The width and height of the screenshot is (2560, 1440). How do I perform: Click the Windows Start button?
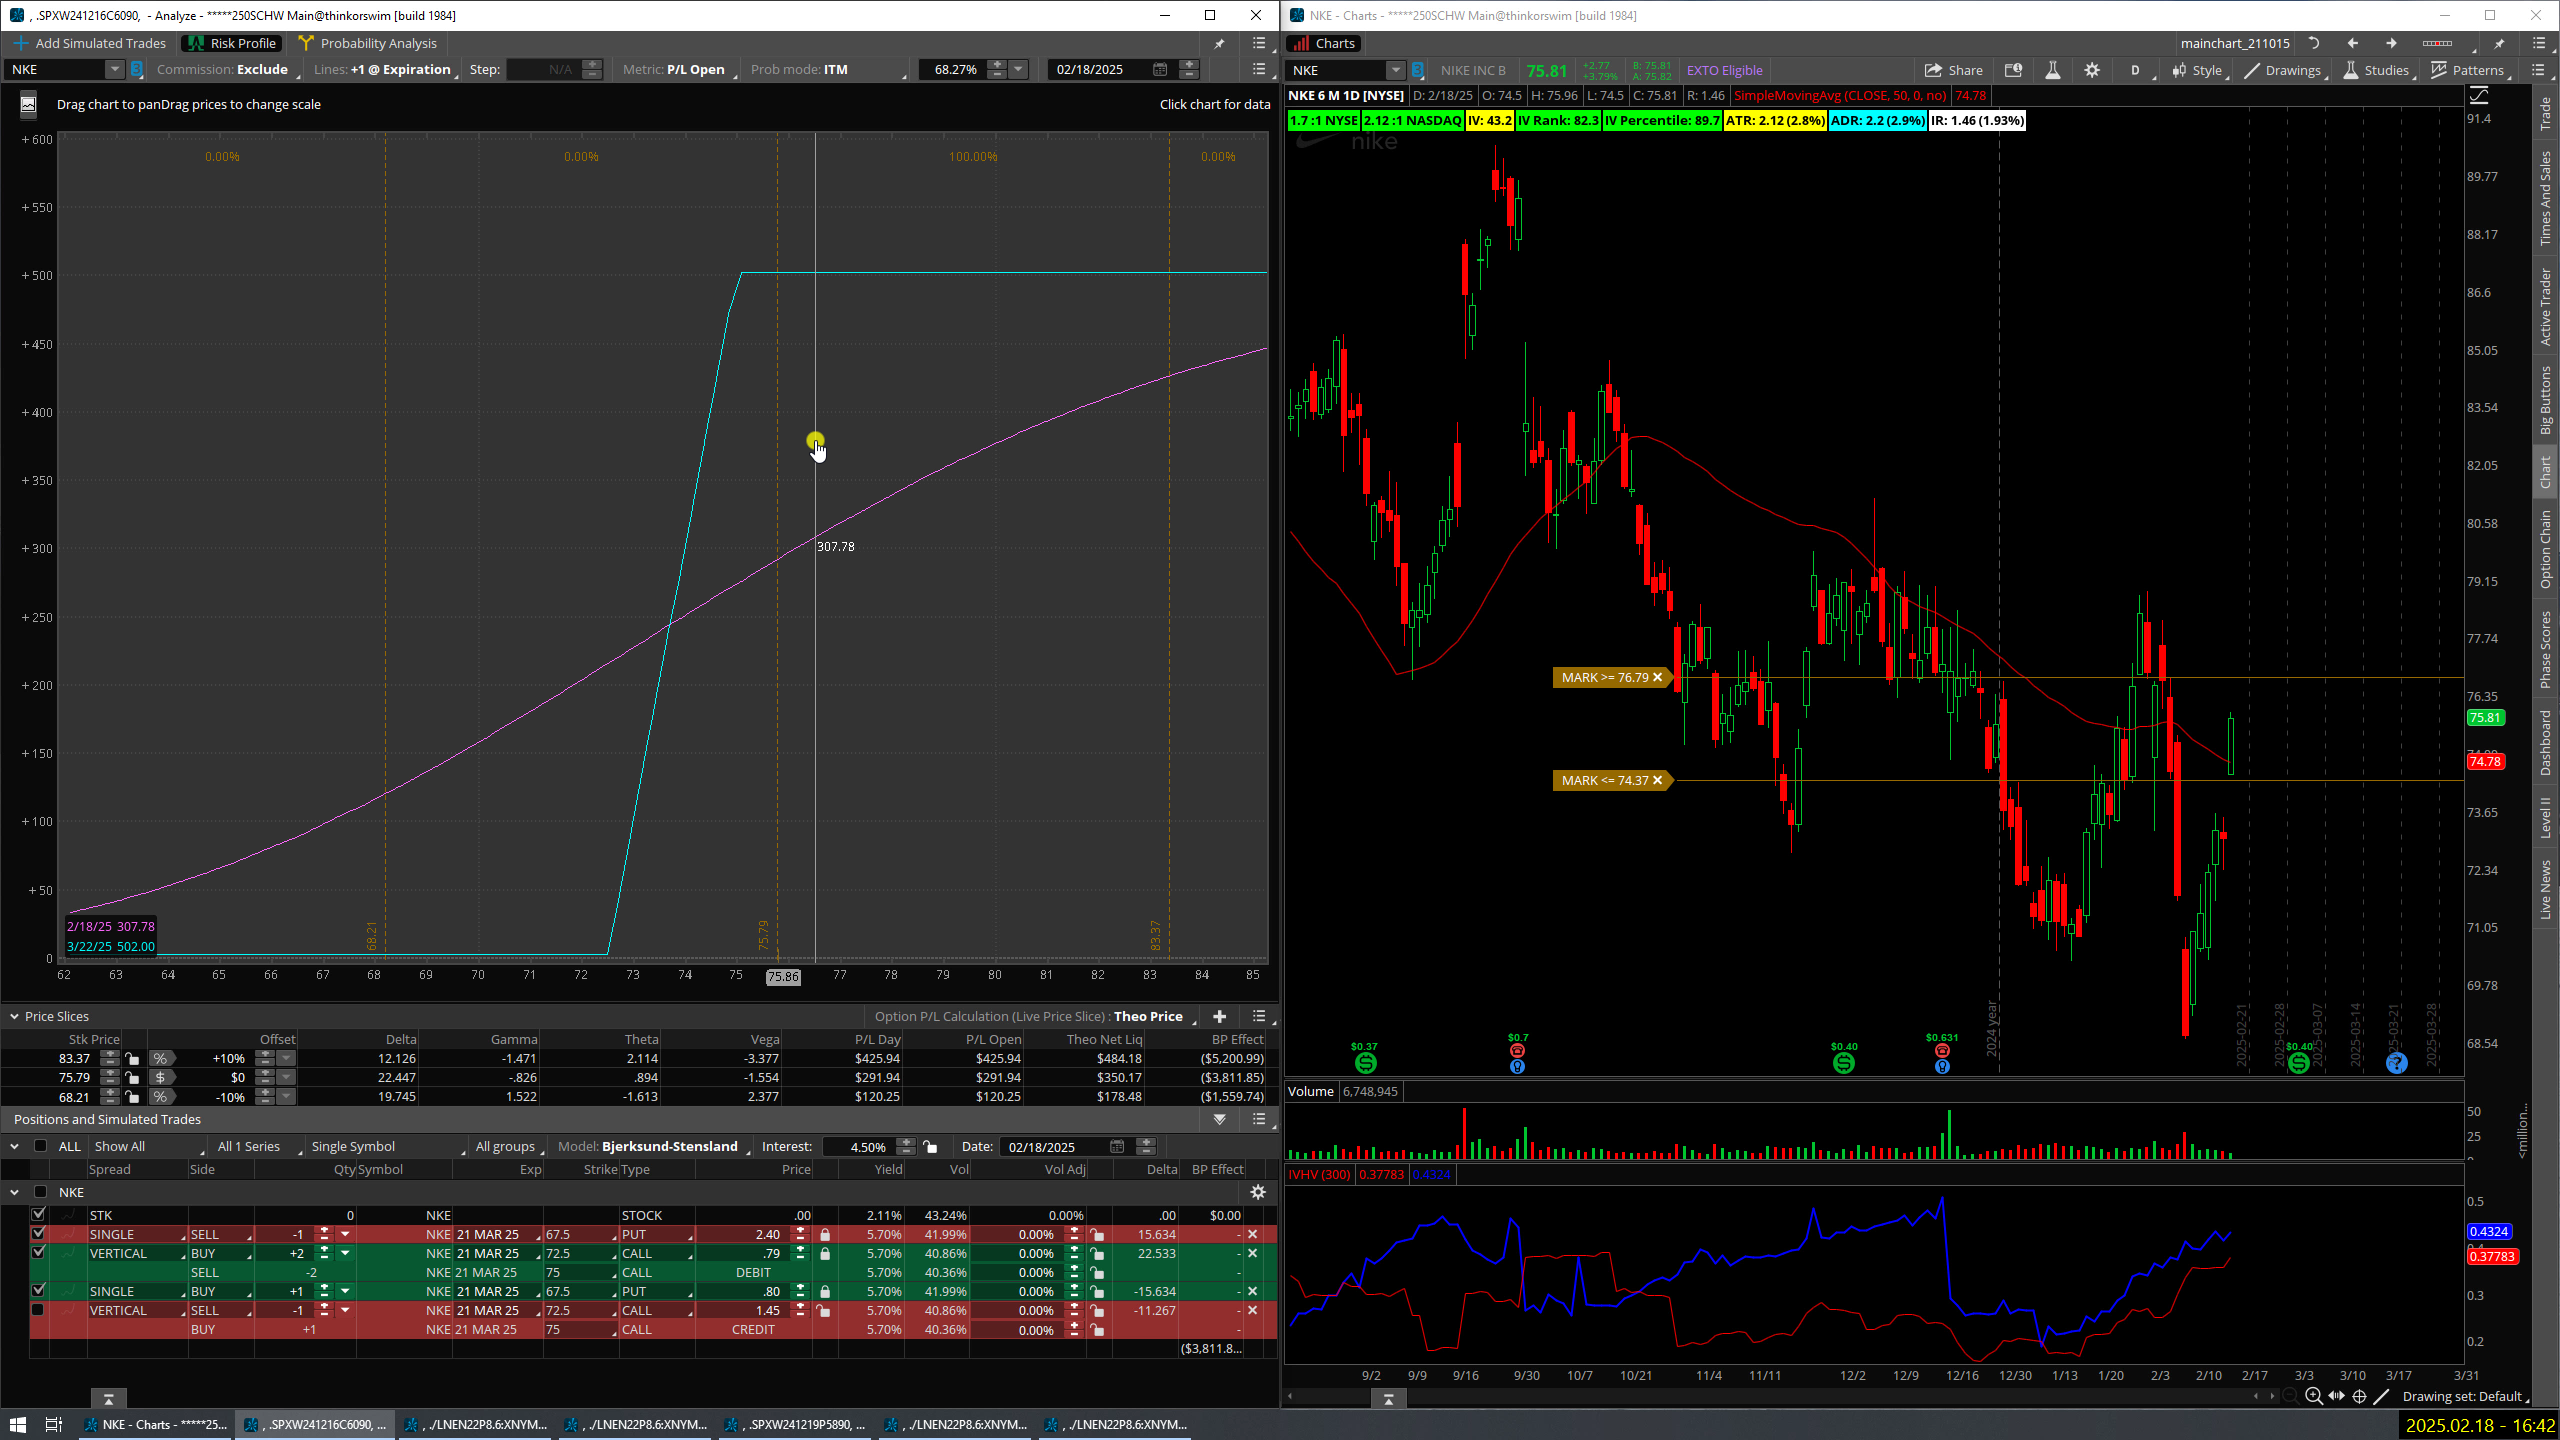pyautogui.click(x=17, y=1424)
